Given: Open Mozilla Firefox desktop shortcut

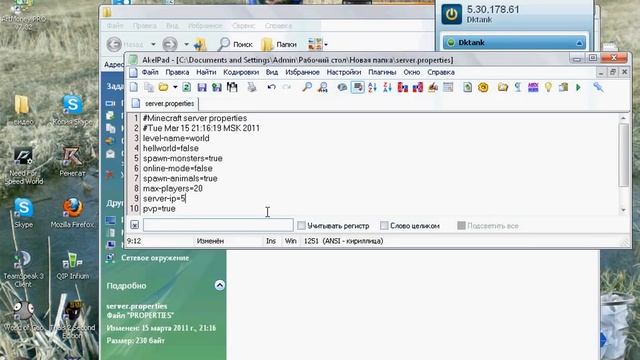Looking at the screenshot, I should pos(72,213).
